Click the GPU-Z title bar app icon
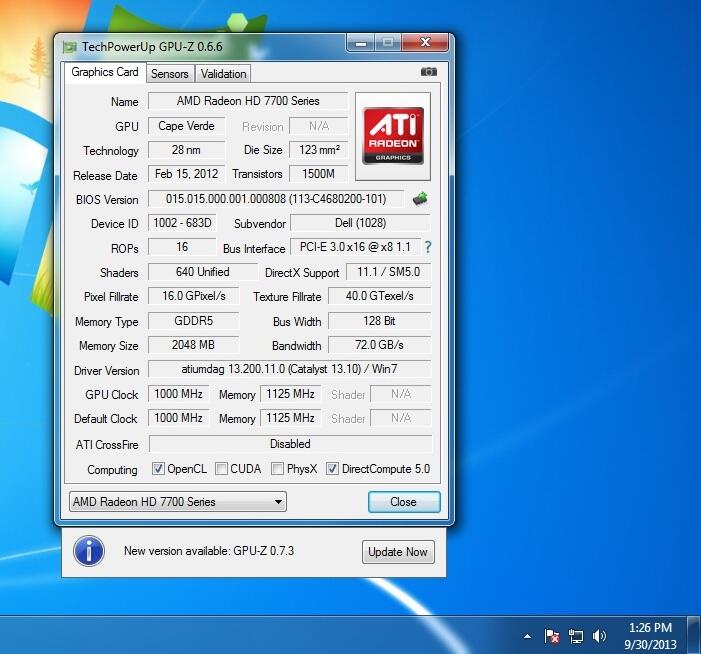This screenshot has height=654, width=701. tap(70, 46)
